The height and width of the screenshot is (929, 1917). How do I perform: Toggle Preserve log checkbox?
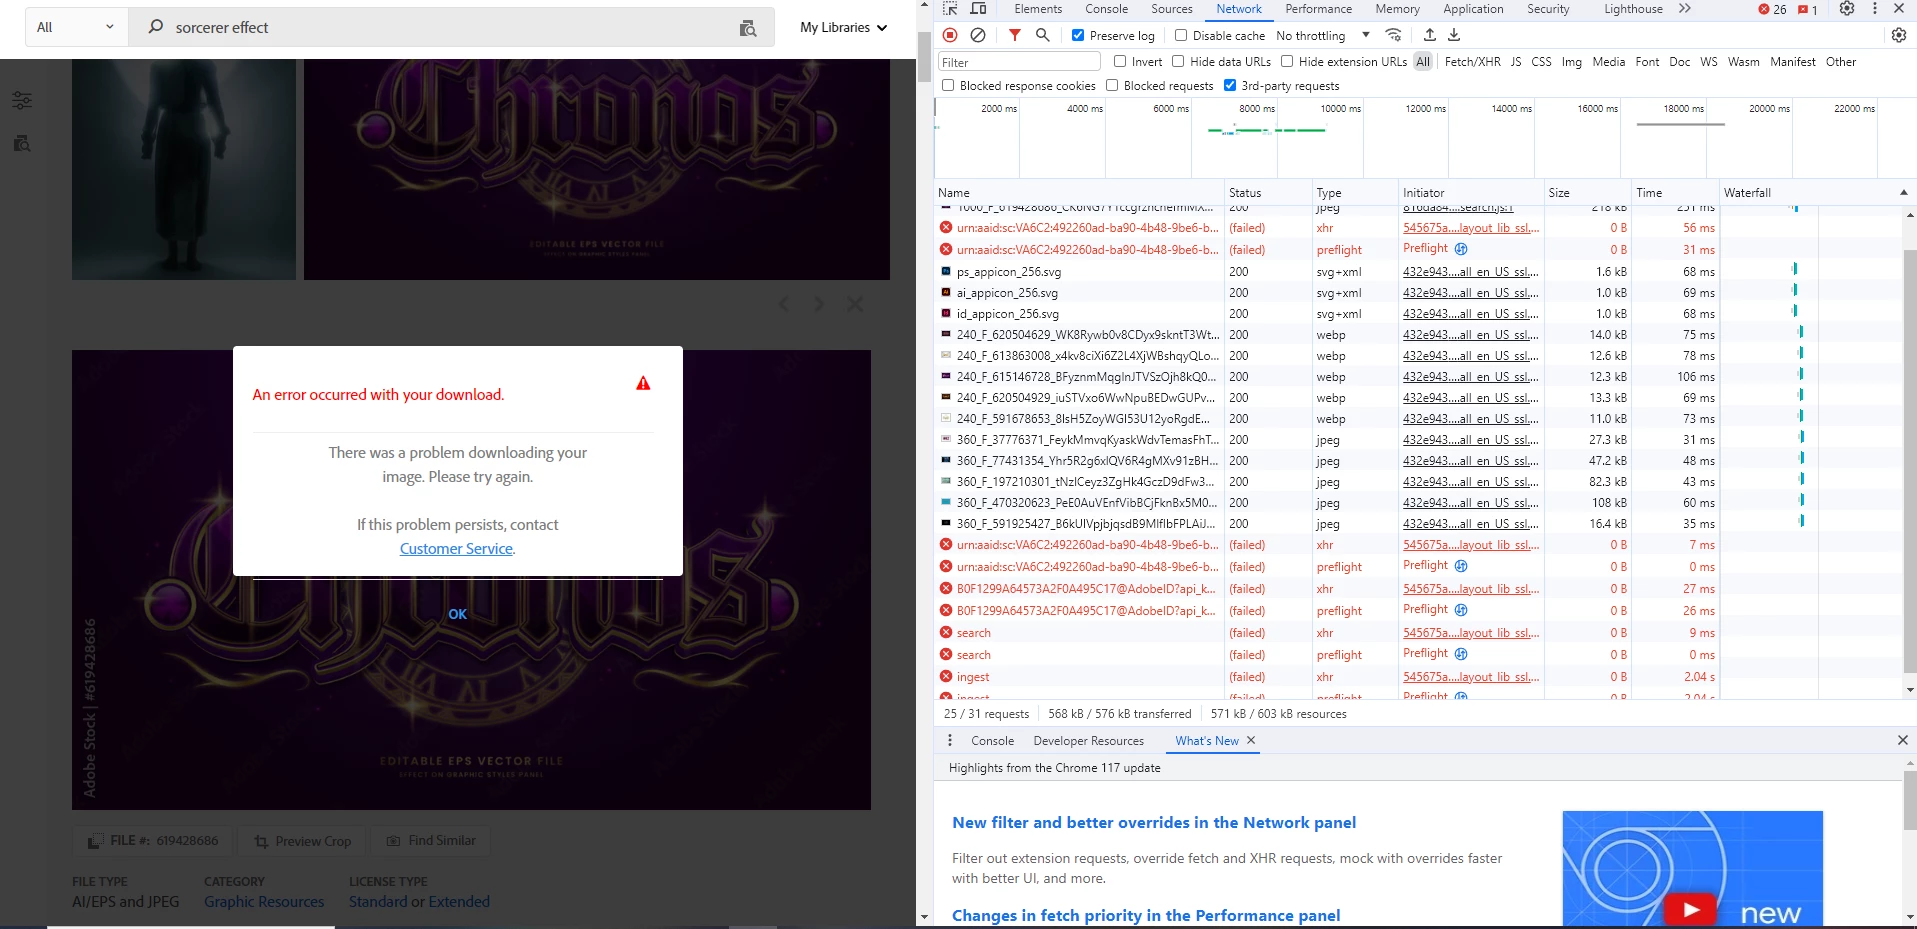[1078, 35]
